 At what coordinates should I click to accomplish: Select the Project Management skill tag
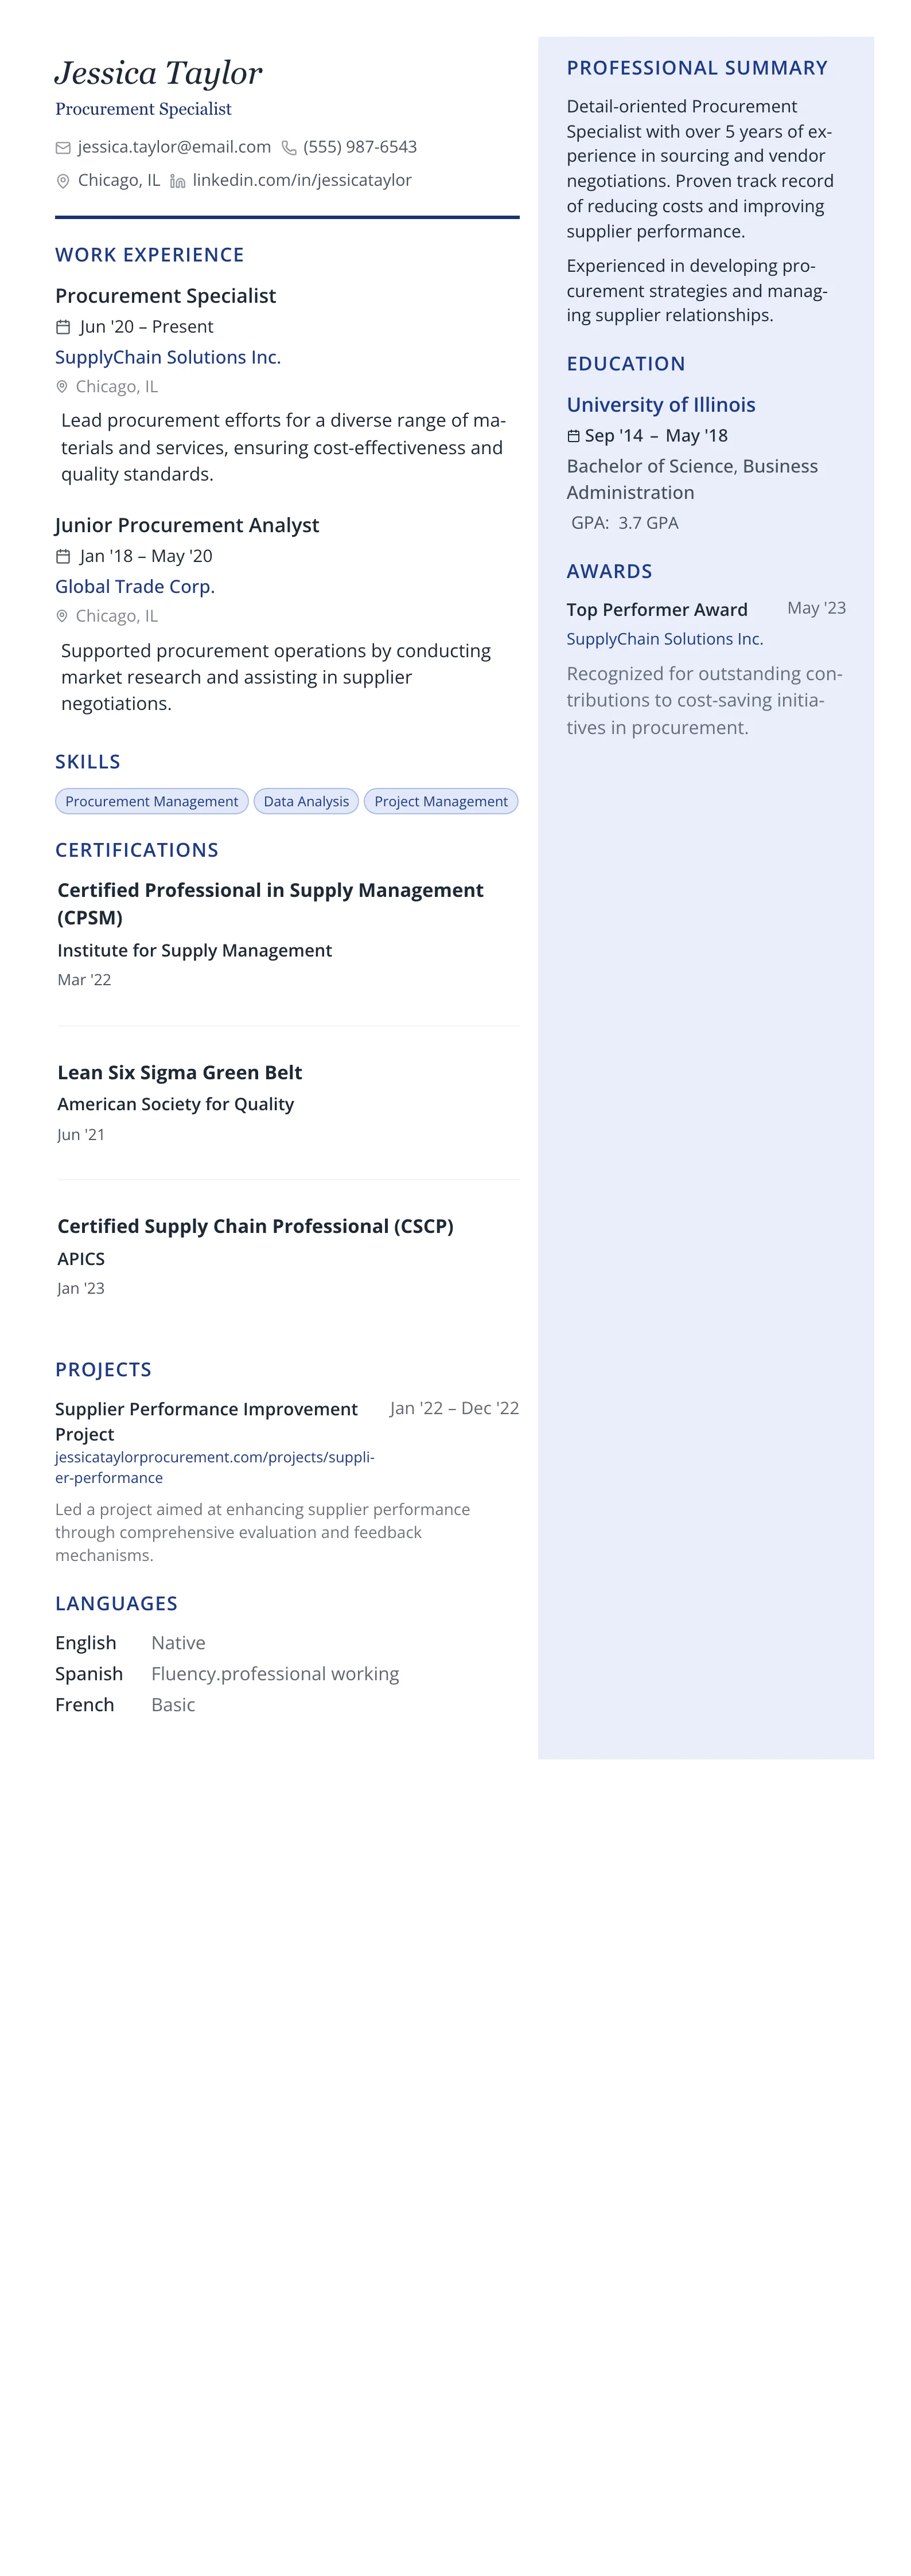click(441, 801)
